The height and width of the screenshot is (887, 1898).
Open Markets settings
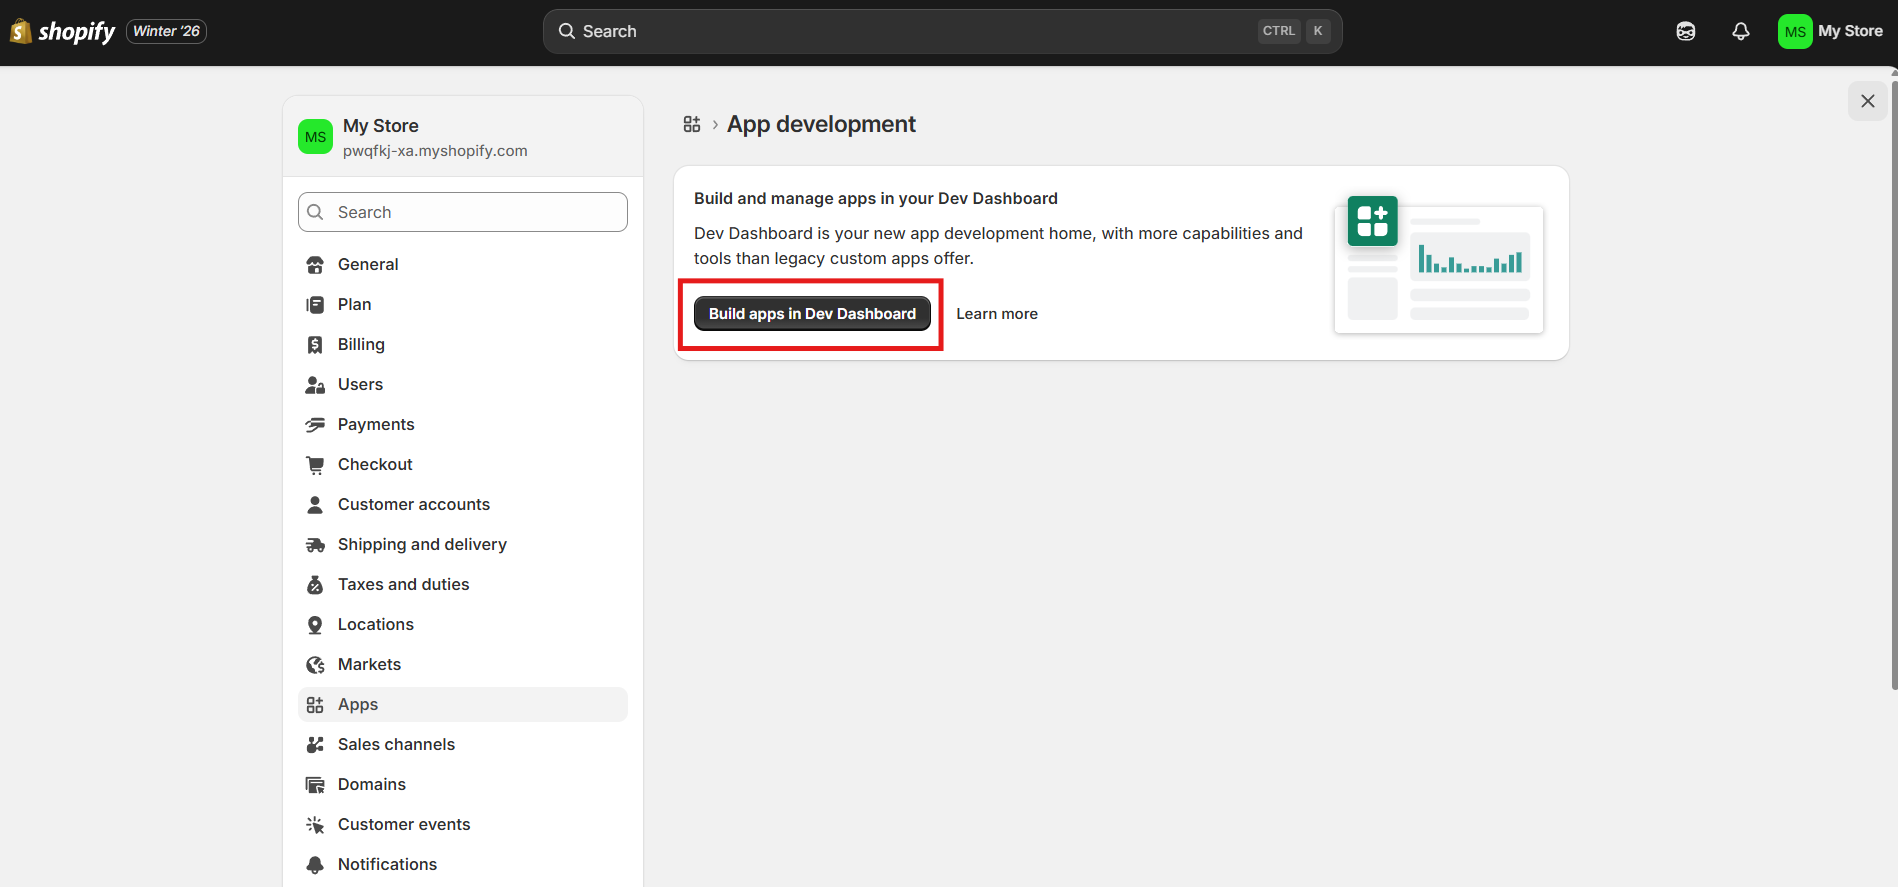click(x=463, y=664)
